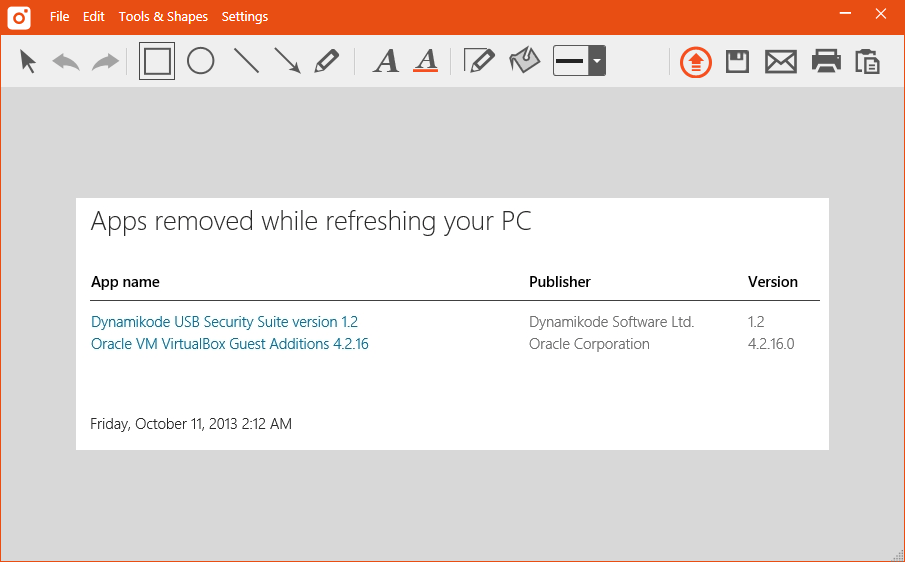
Task: Click the Version column header
Action: pos(773,282)
